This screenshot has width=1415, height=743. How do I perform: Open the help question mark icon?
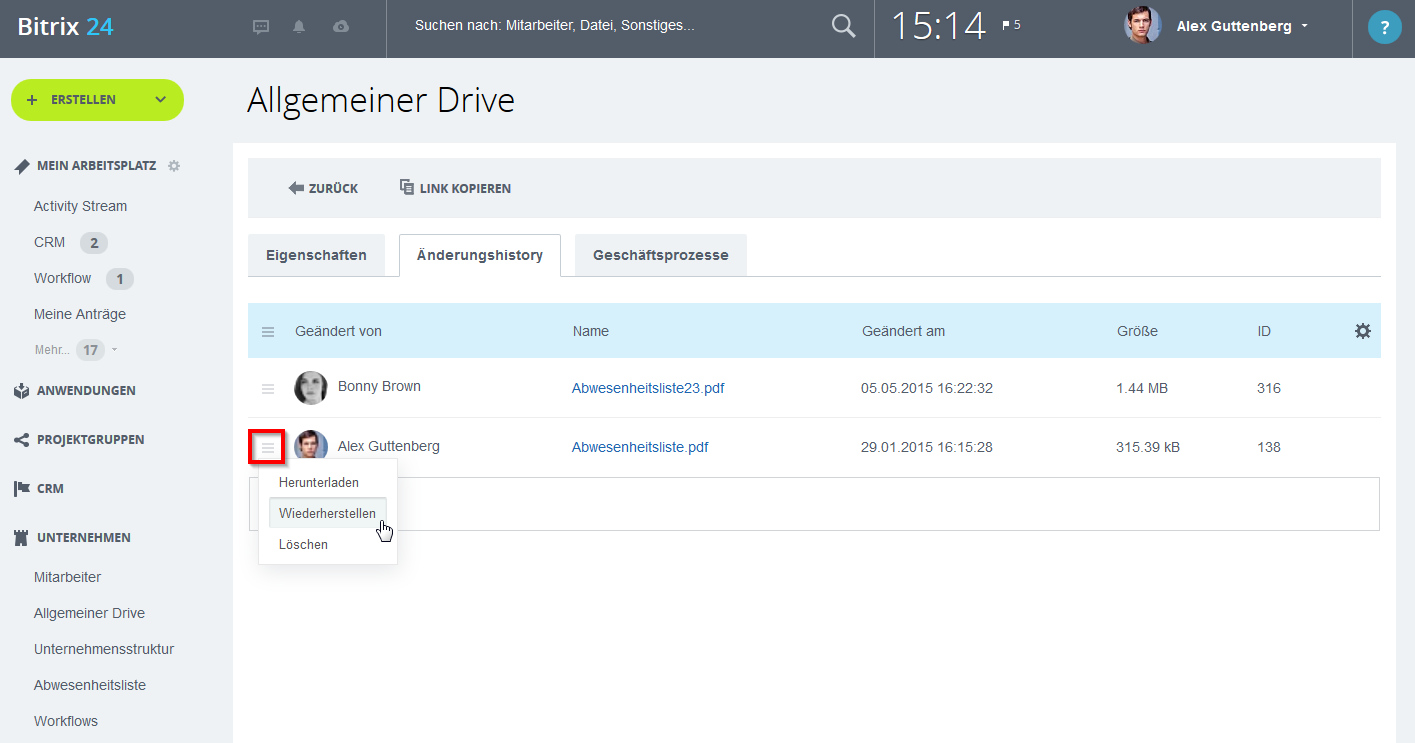click(1384, 26)
